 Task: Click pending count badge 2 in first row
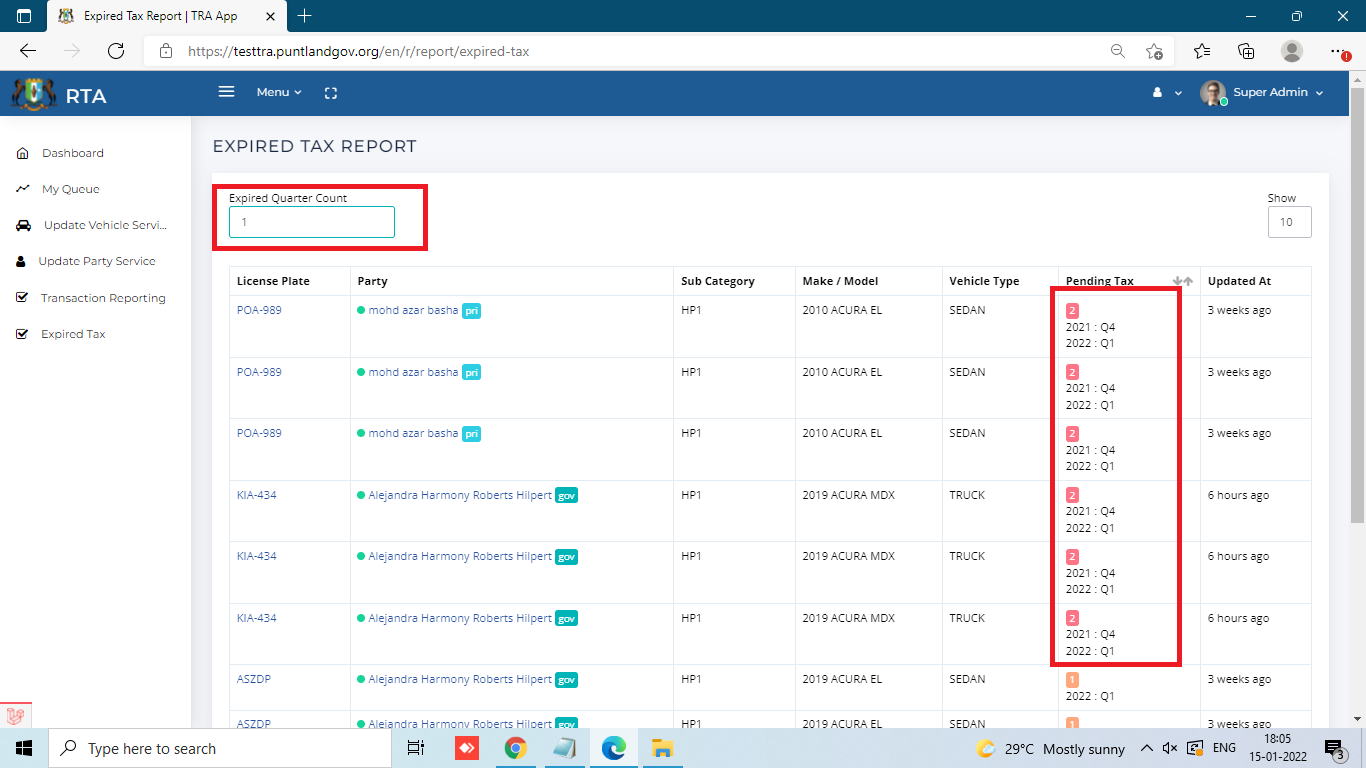[1072, 311]
